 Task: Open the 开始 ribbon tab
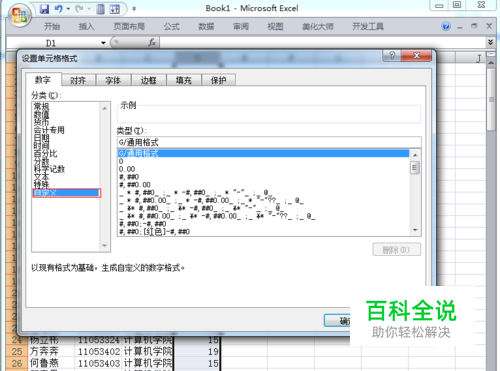coord(52,26)
